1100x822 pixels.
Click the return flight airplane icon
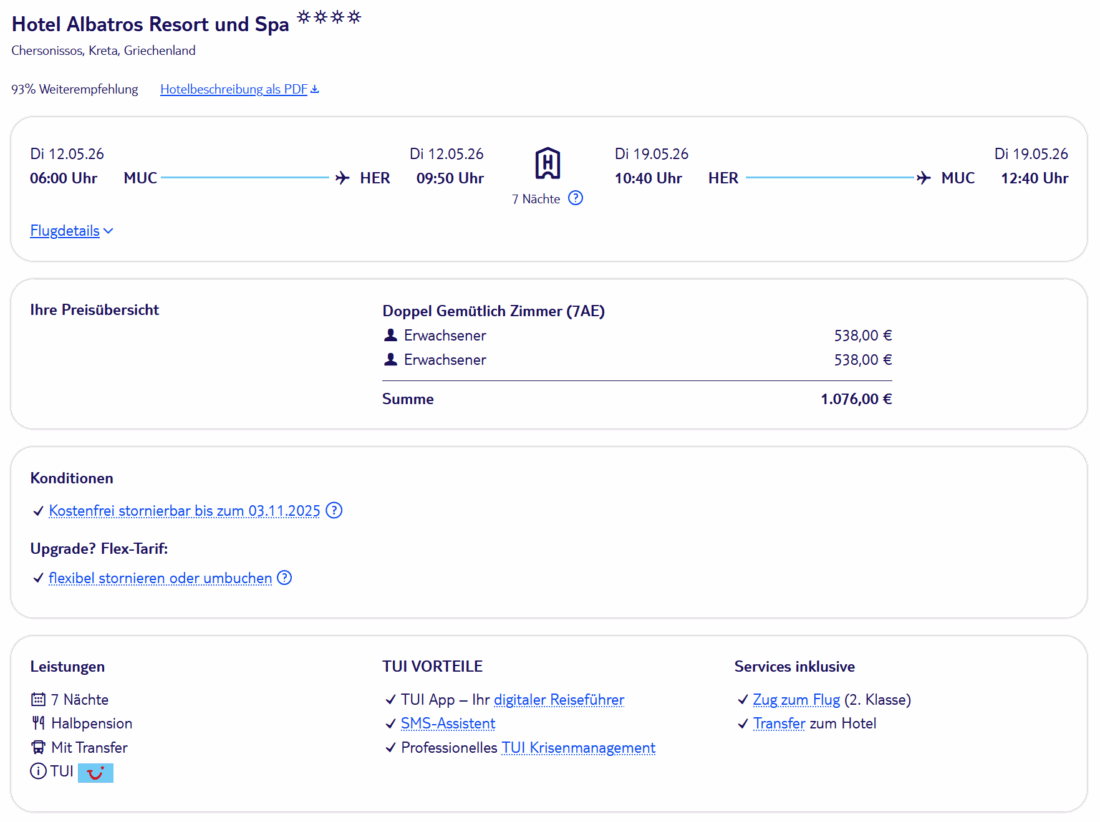click(x=923, y=178)
